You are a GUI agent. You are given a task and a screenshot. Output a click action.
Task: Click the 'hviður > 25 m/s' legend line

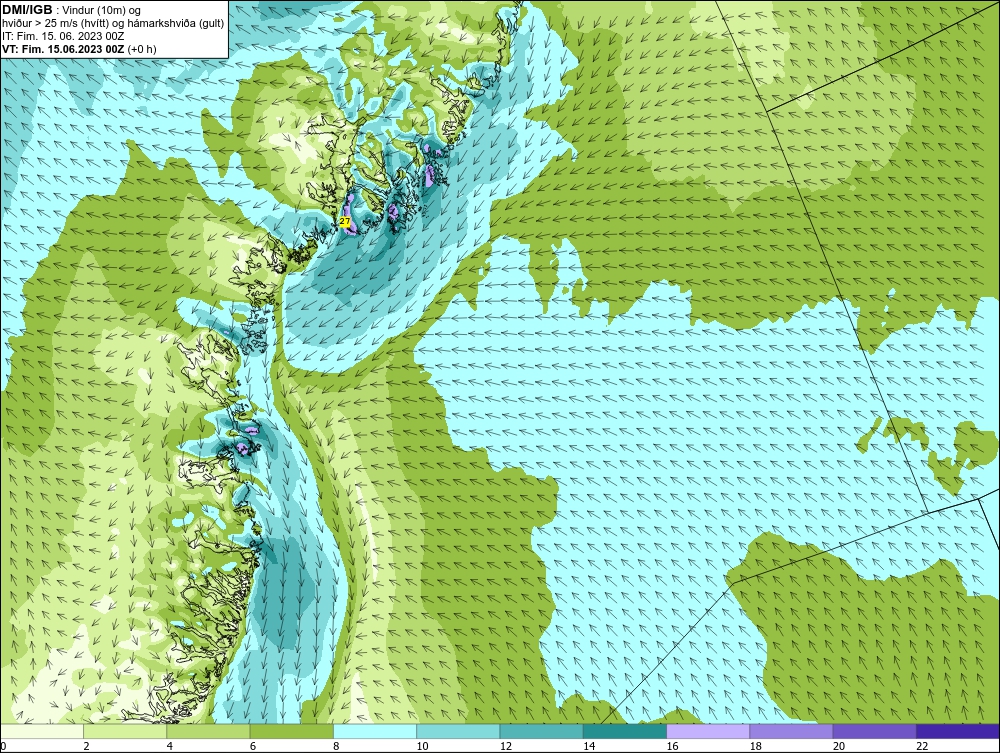tap(113, 23)
